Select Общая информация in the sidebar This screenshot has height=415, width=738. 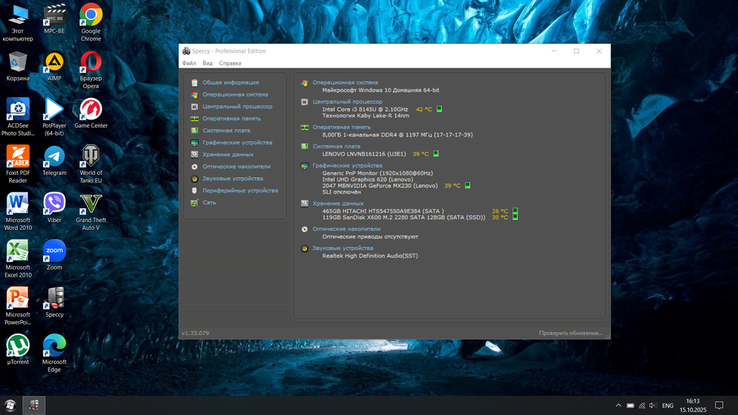(231, 82)
